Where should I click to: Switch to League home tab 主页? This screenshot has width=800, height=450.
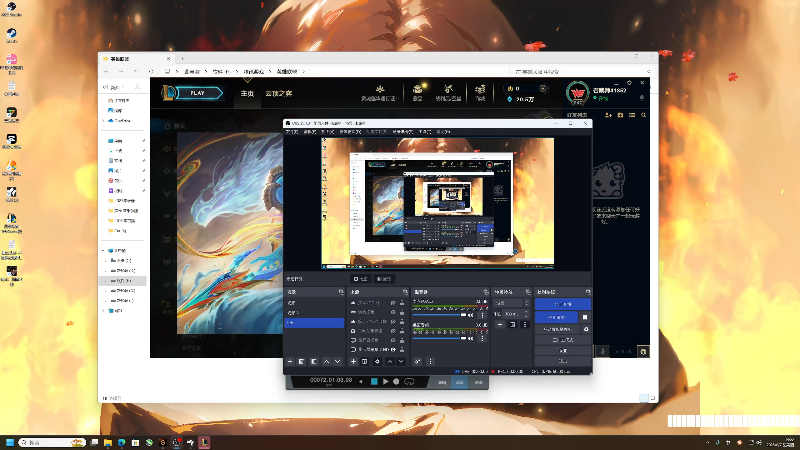point(247,93)
